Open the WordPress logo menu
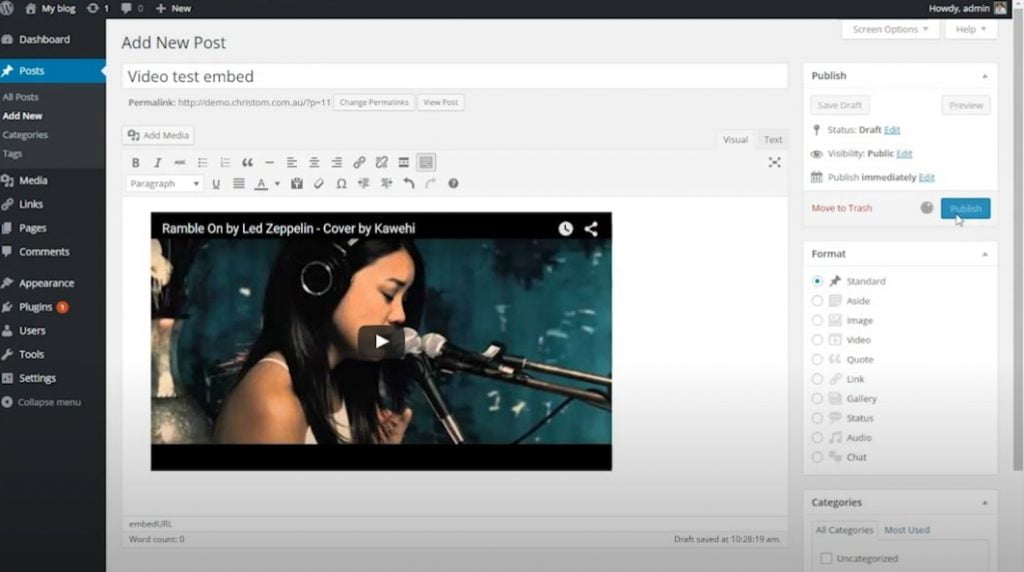The image size is (1024, 572). coord(7,8)
